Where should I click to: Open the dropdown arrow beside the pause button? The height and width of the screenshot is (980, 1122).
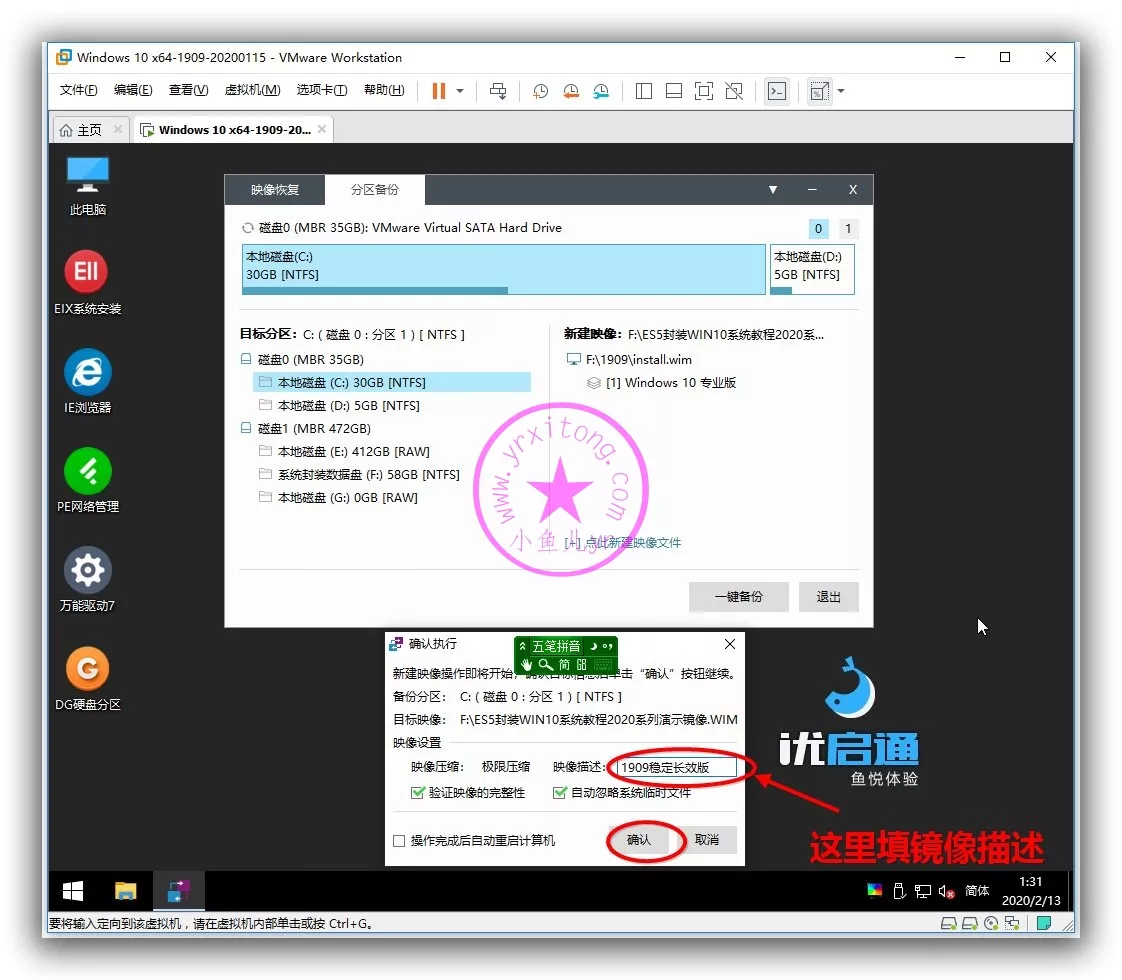tap(460, 91)
